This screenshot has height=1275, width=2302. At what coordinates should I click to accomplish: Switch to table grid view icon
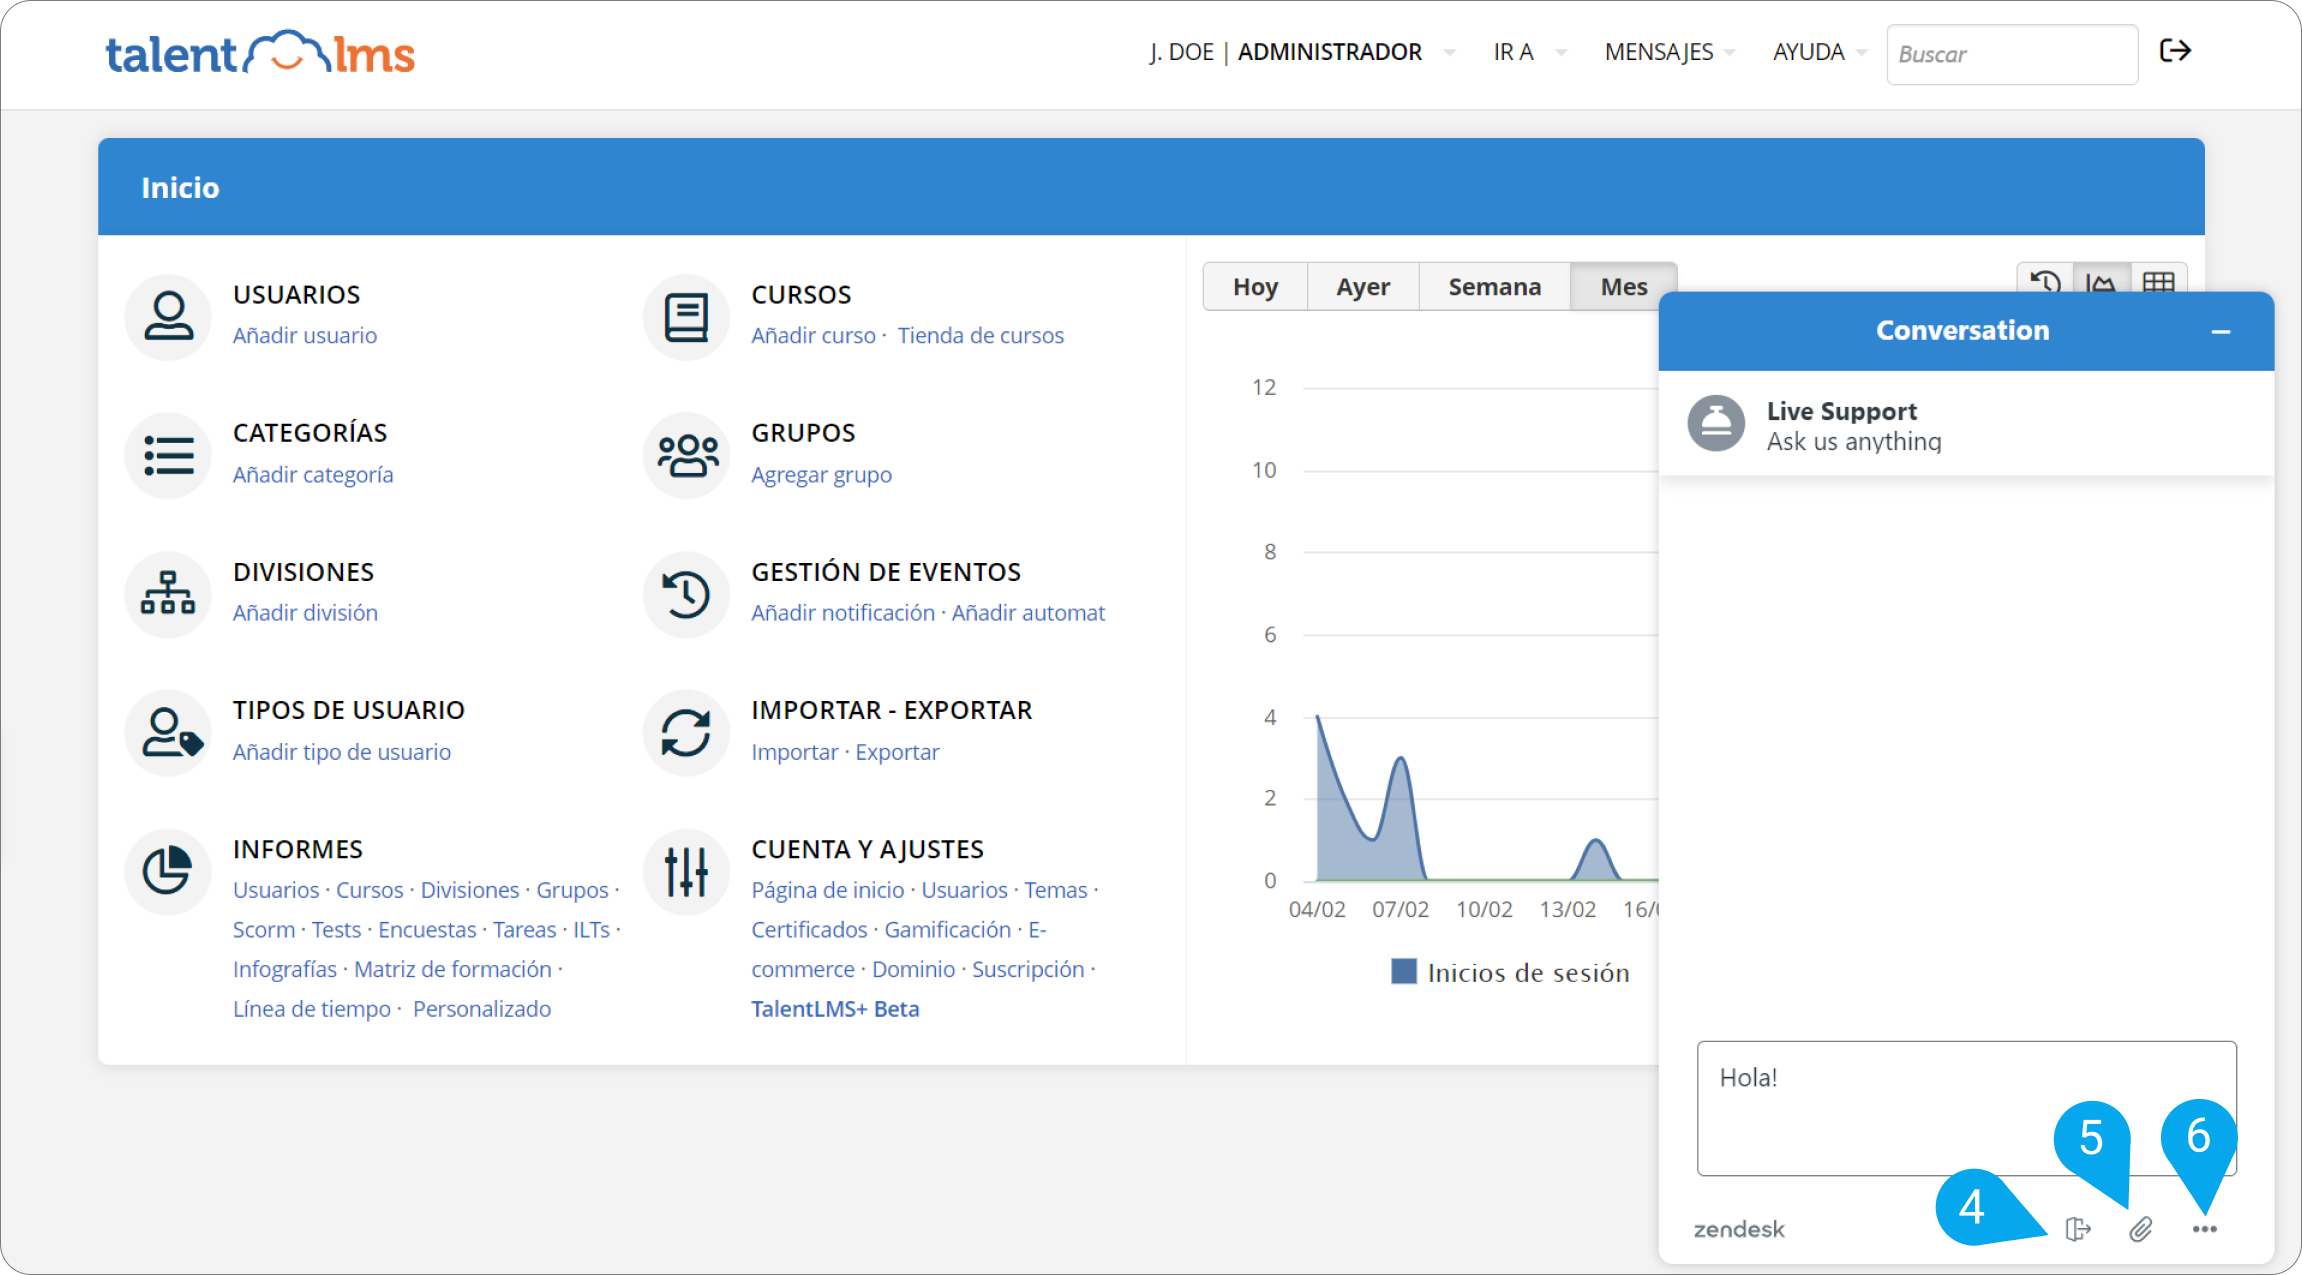[2159, 283]
